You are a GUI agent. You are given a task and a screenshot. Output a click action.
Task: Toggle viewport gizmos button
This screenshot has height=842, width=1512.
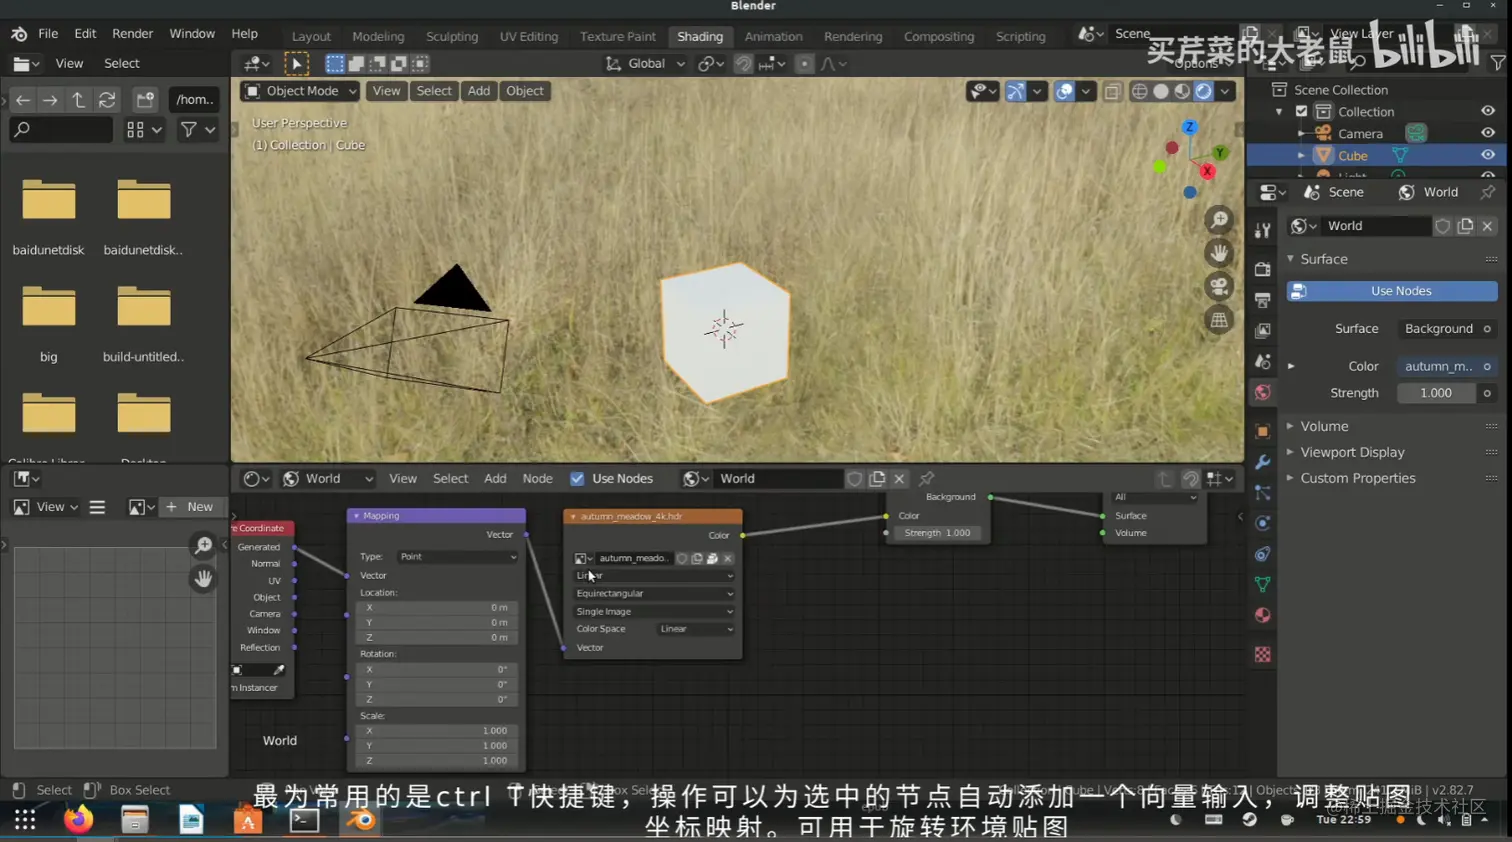pyautogui.click(x=1016, y=91)
